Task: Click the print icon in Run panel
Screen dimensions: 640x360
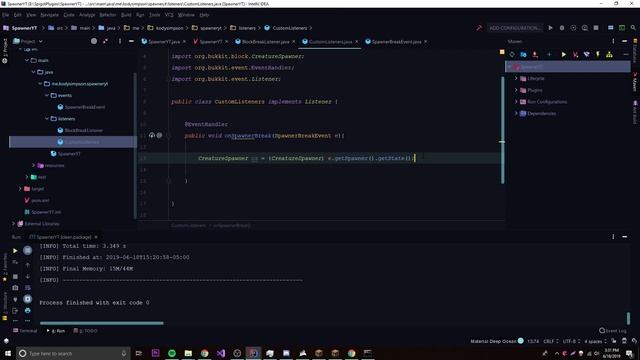Action: (x=27, y=311)
